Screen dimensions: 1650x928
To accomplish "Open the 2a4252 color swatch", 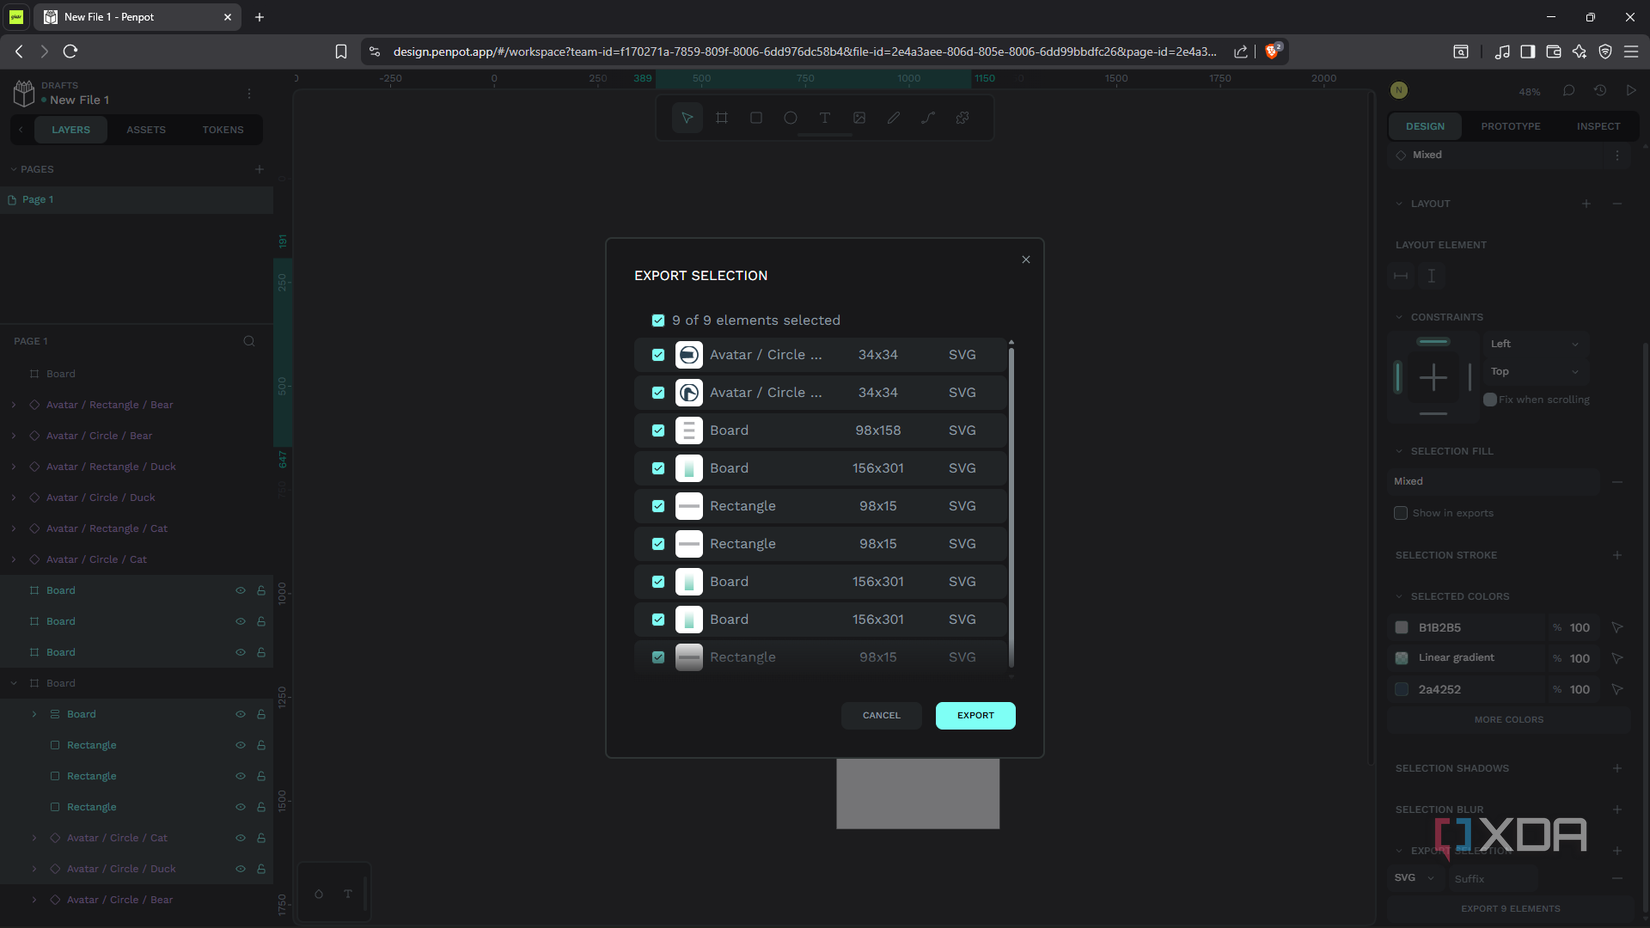I will point(1402,690).
